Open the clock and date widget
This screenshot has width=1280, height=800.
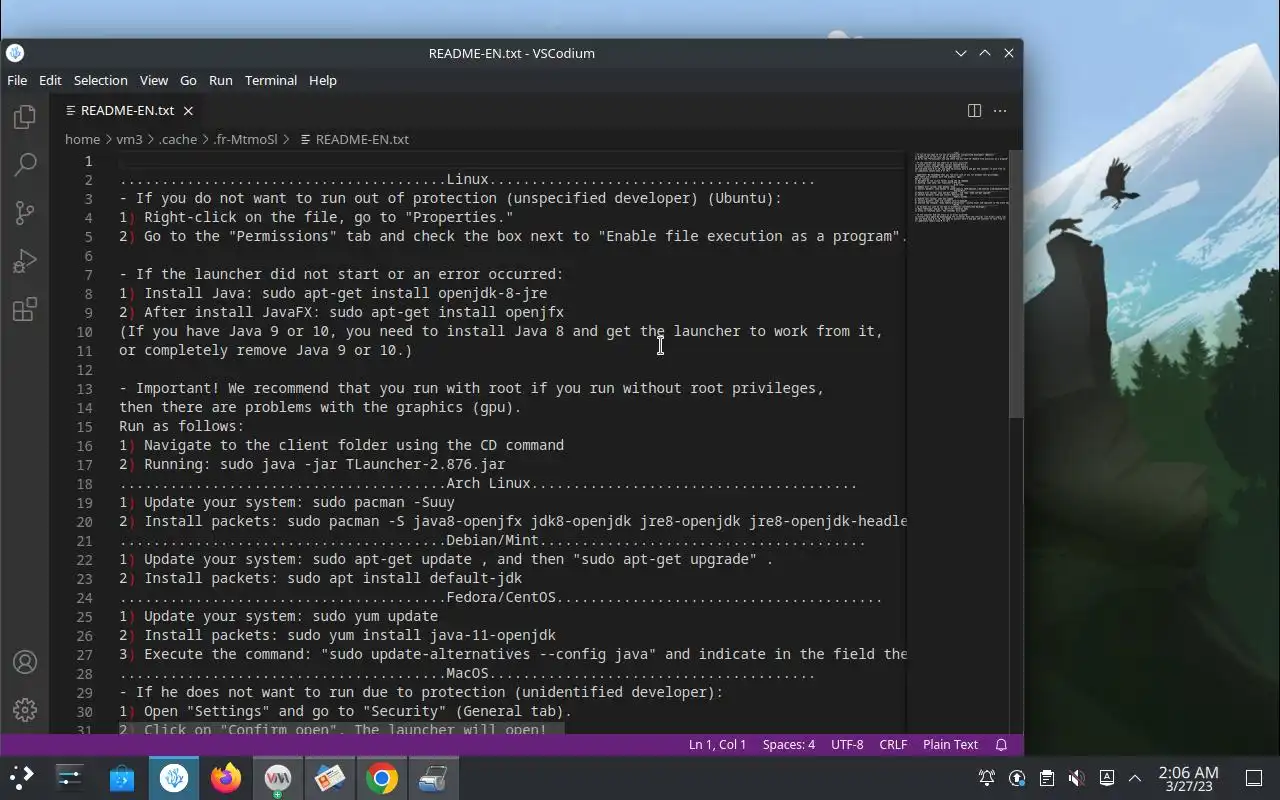tap(1188, 778)
